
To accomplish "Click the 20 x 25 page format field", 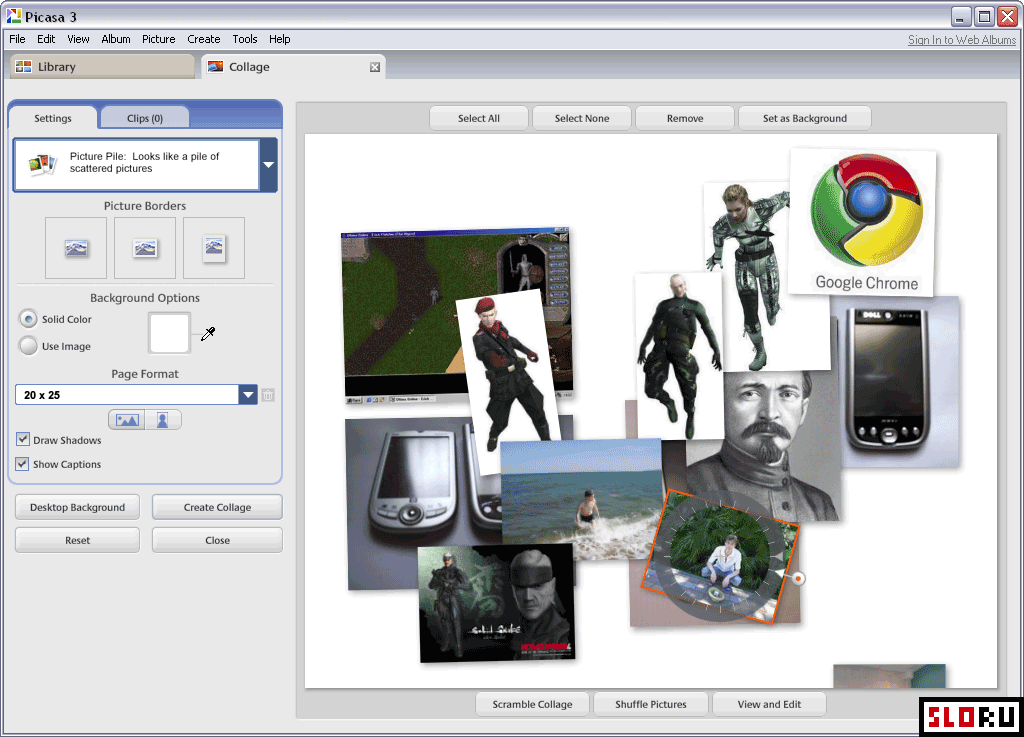I will click(x=127, y=395).
